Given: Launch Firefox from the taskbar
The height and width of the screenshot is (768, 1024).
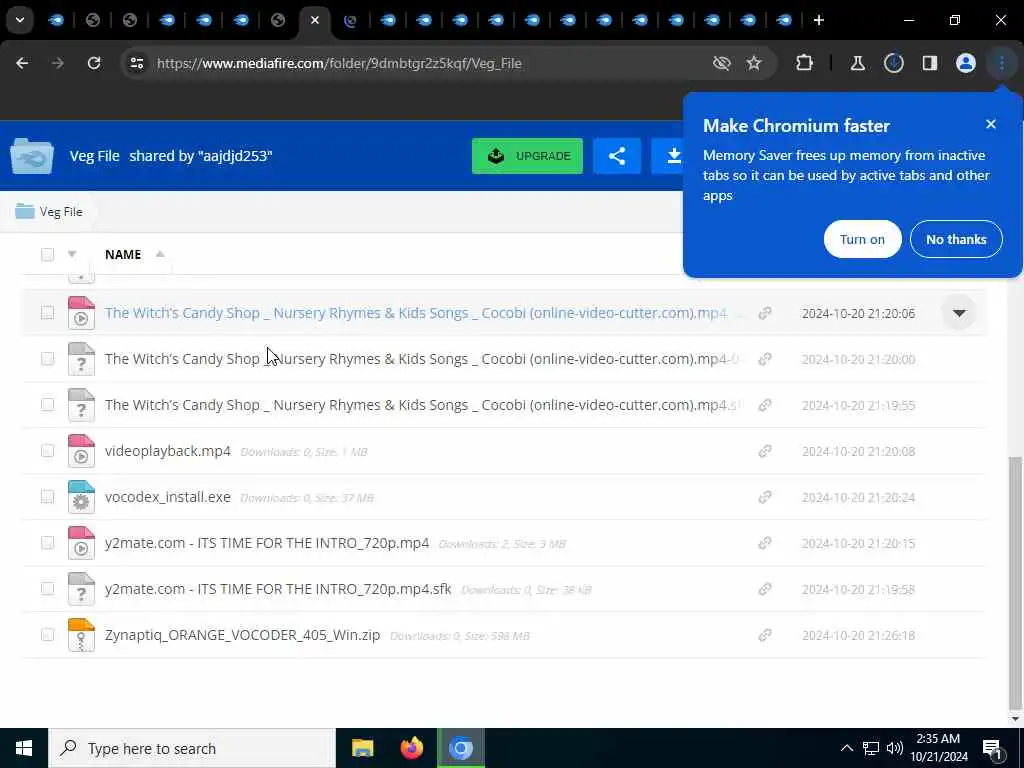Looking at the screenshot, I should point(411,748).
